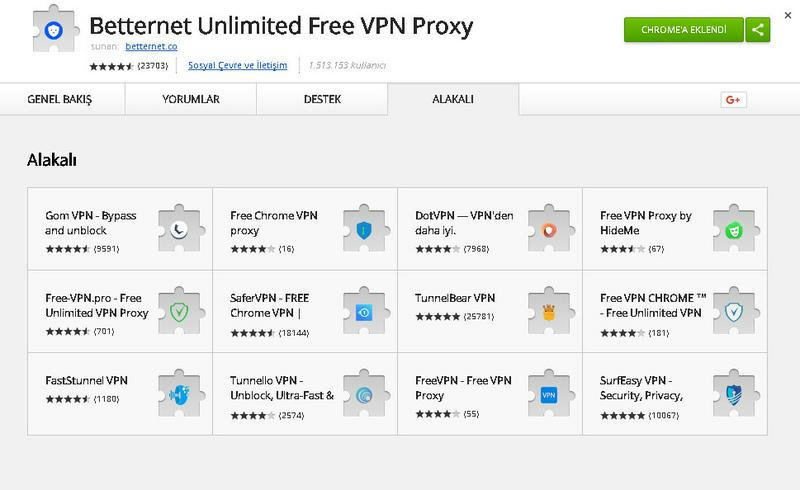Open the YORUMLAR tab
Viewport: 800px width, 490px height.
[191, 99]
